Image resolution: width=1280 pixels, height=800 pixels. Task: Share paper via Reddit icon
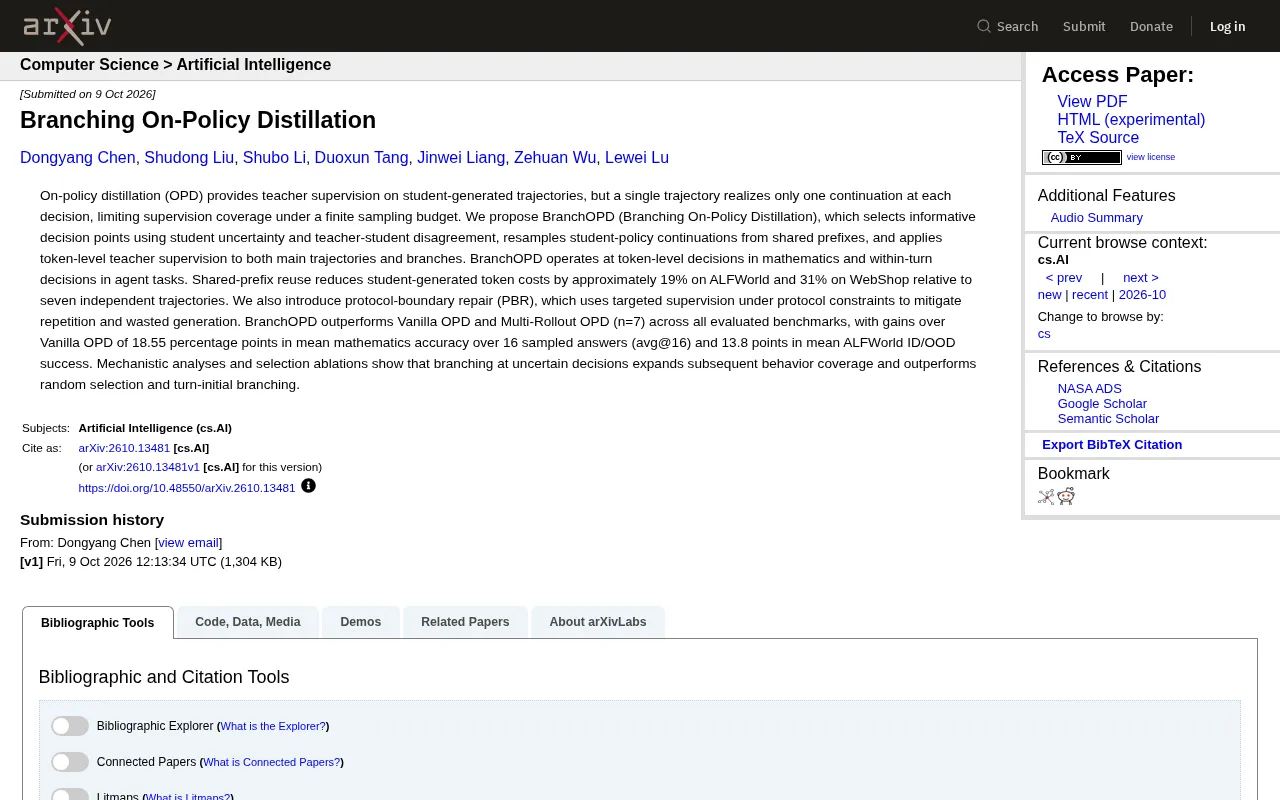click(x=1066, y=496)
